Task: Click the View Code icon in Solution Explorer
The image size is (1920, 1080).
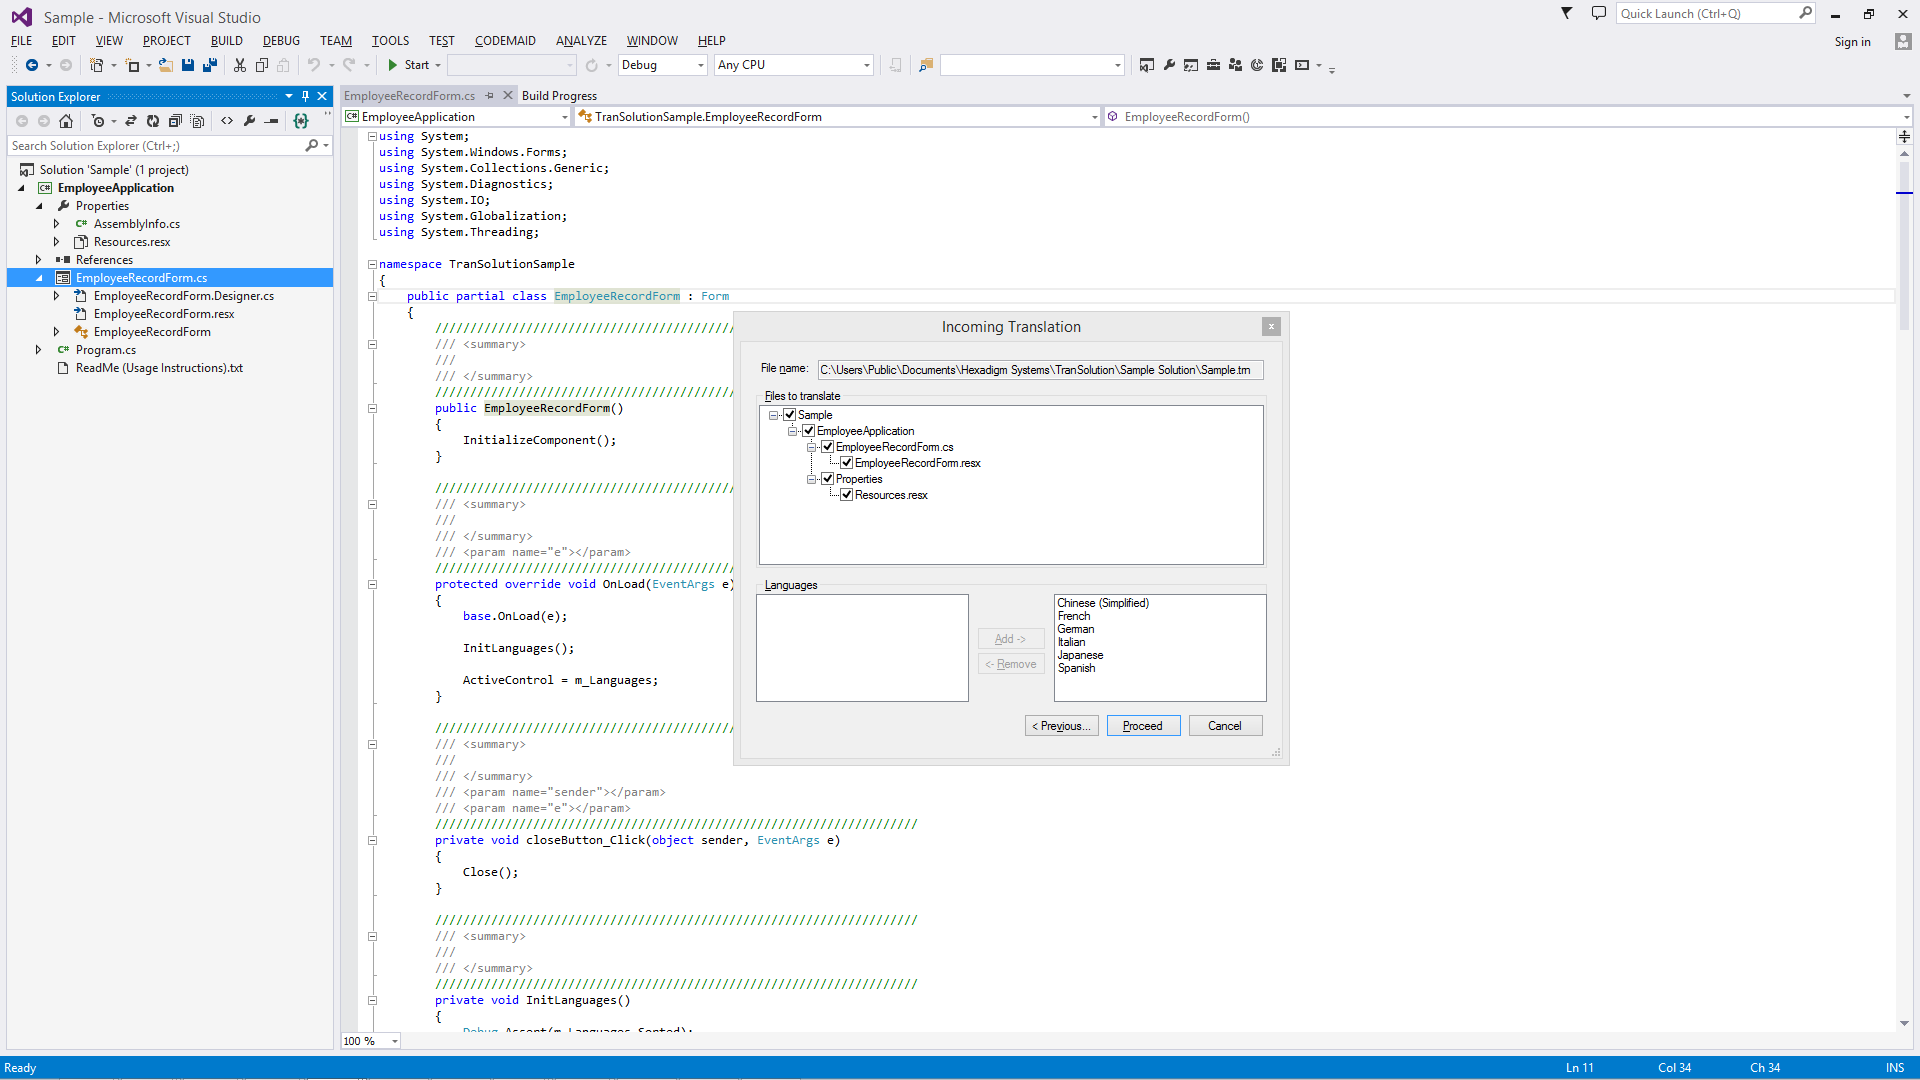Action: (x=227, y=121)
